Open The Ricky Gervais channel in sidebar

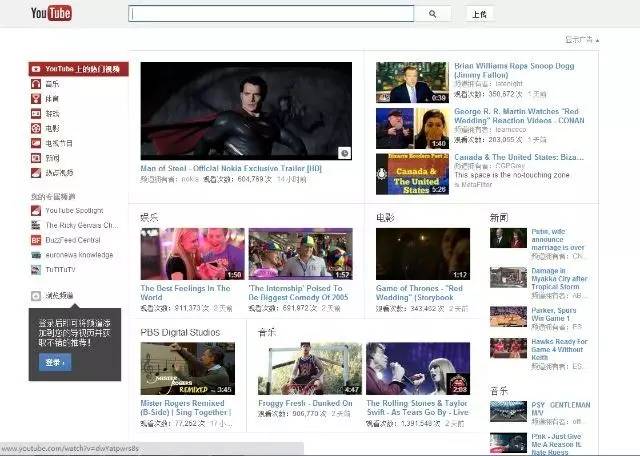coord(80,226)
